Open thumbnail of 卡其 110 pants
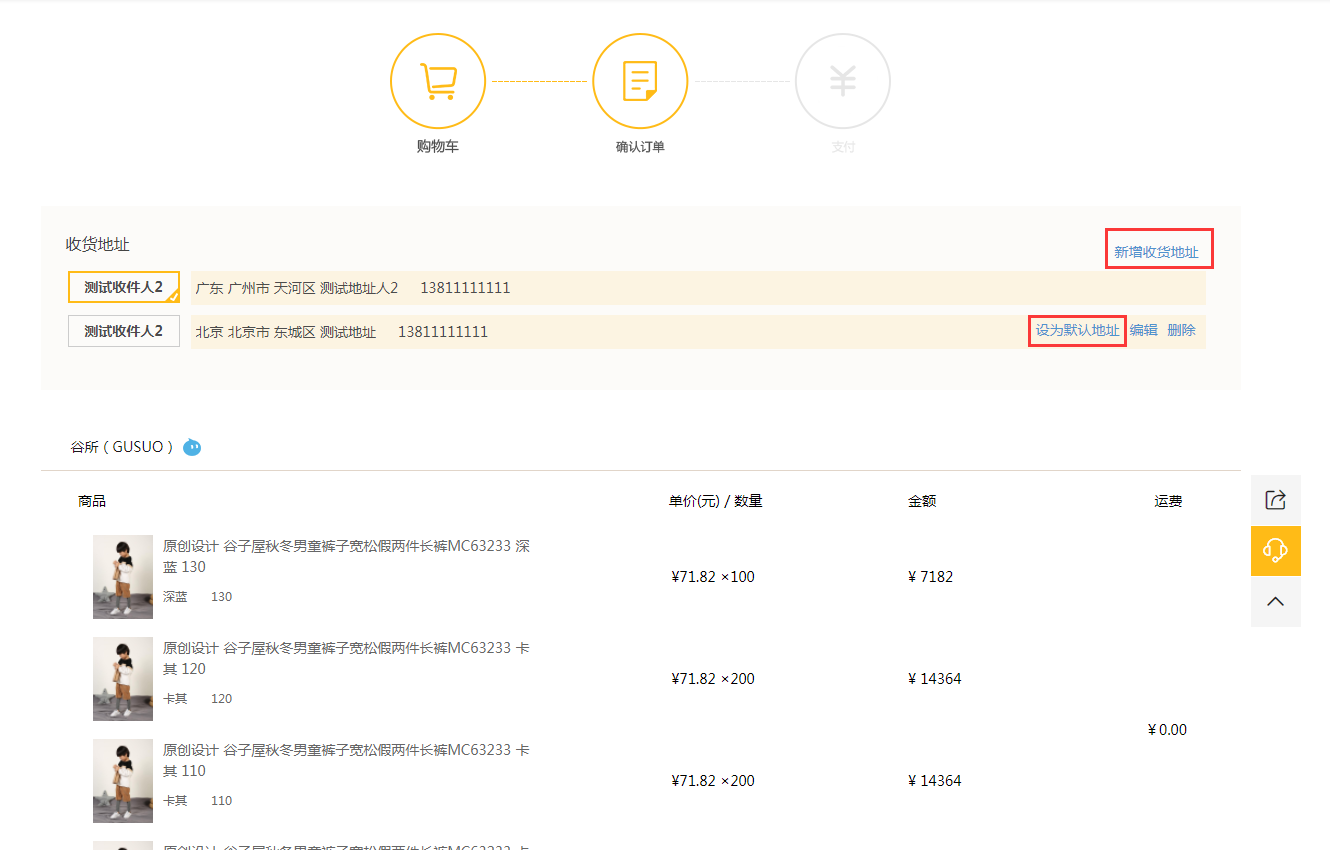Viewport: 1330px width, 850px height. point(123,781)
